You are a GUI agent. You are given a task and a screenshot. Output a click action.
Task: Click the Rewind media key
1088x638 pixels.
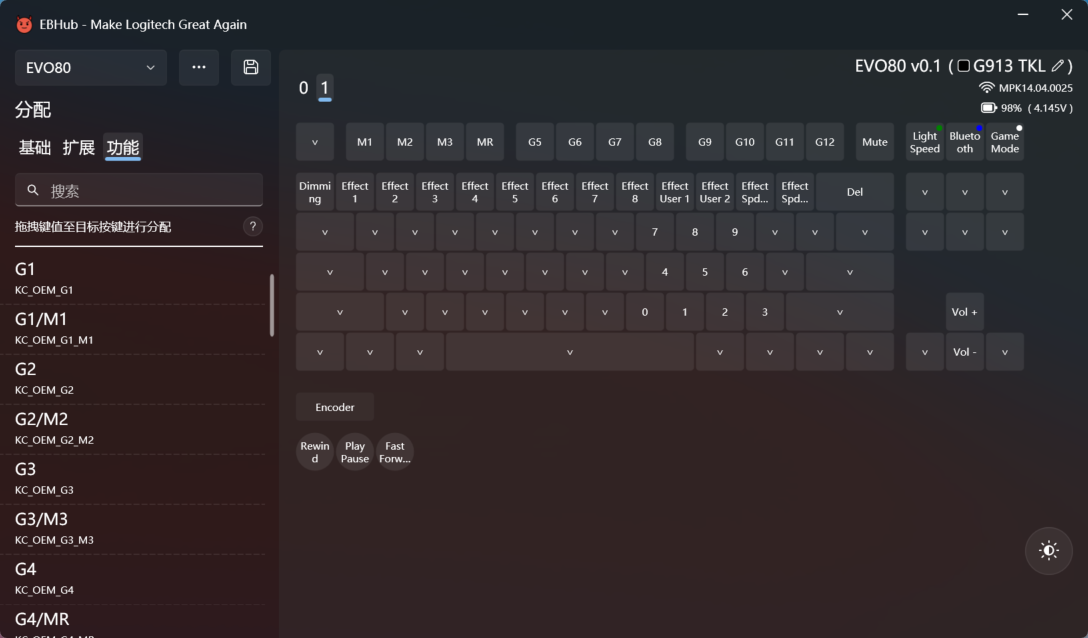pos(314,451)
